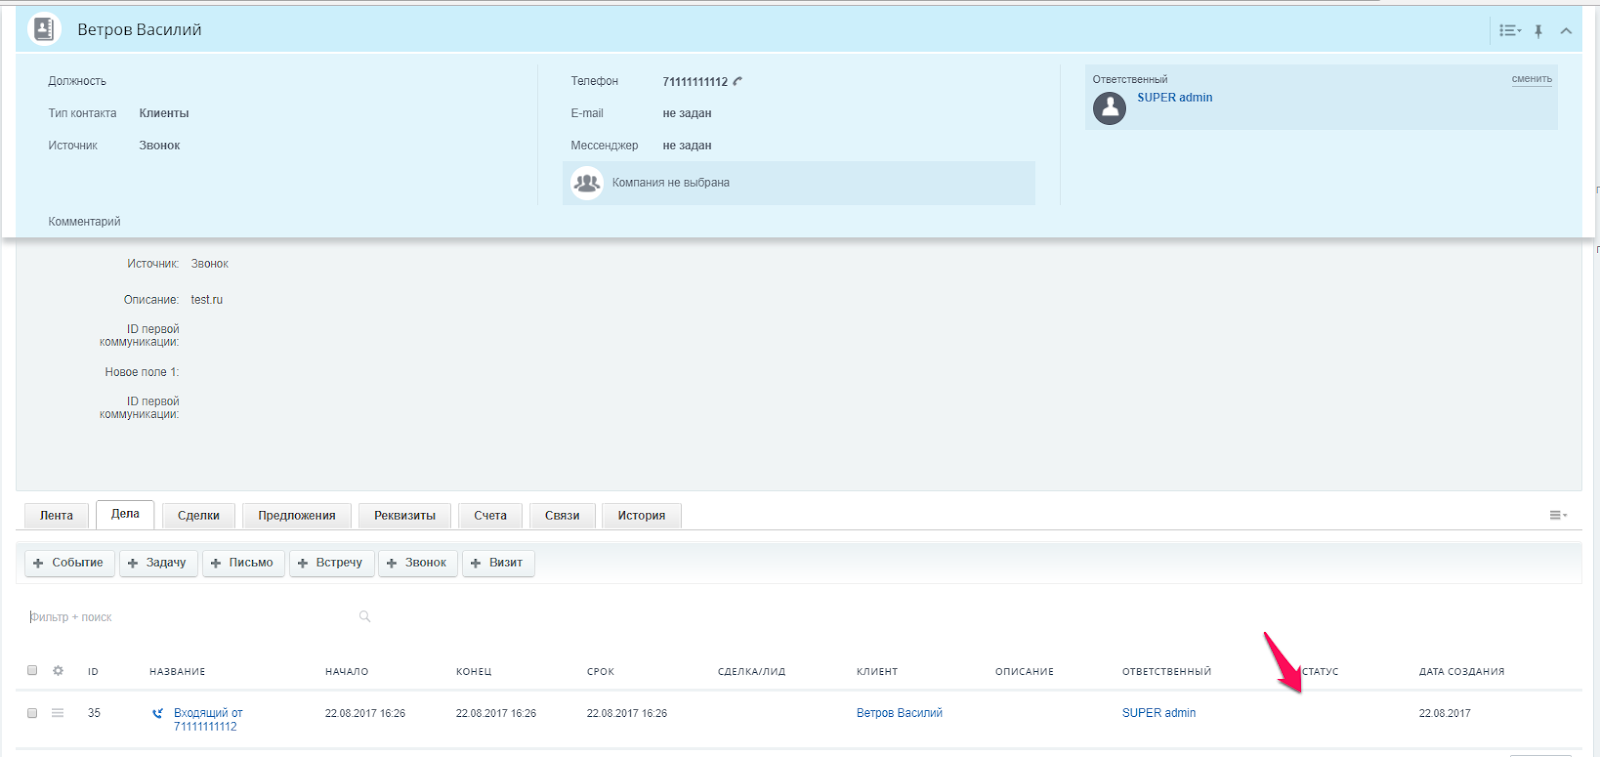Click the drag handle icon of row 35
Screen dimensions: 1600x757
58,713
